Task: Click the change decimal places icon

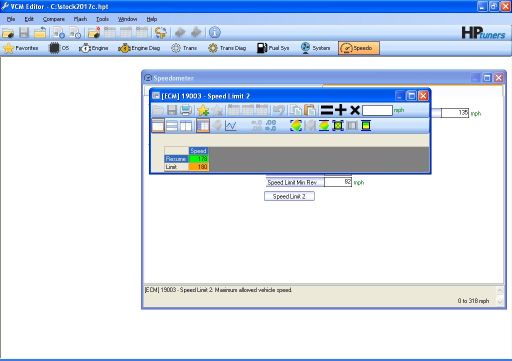Action: point(271,126)
